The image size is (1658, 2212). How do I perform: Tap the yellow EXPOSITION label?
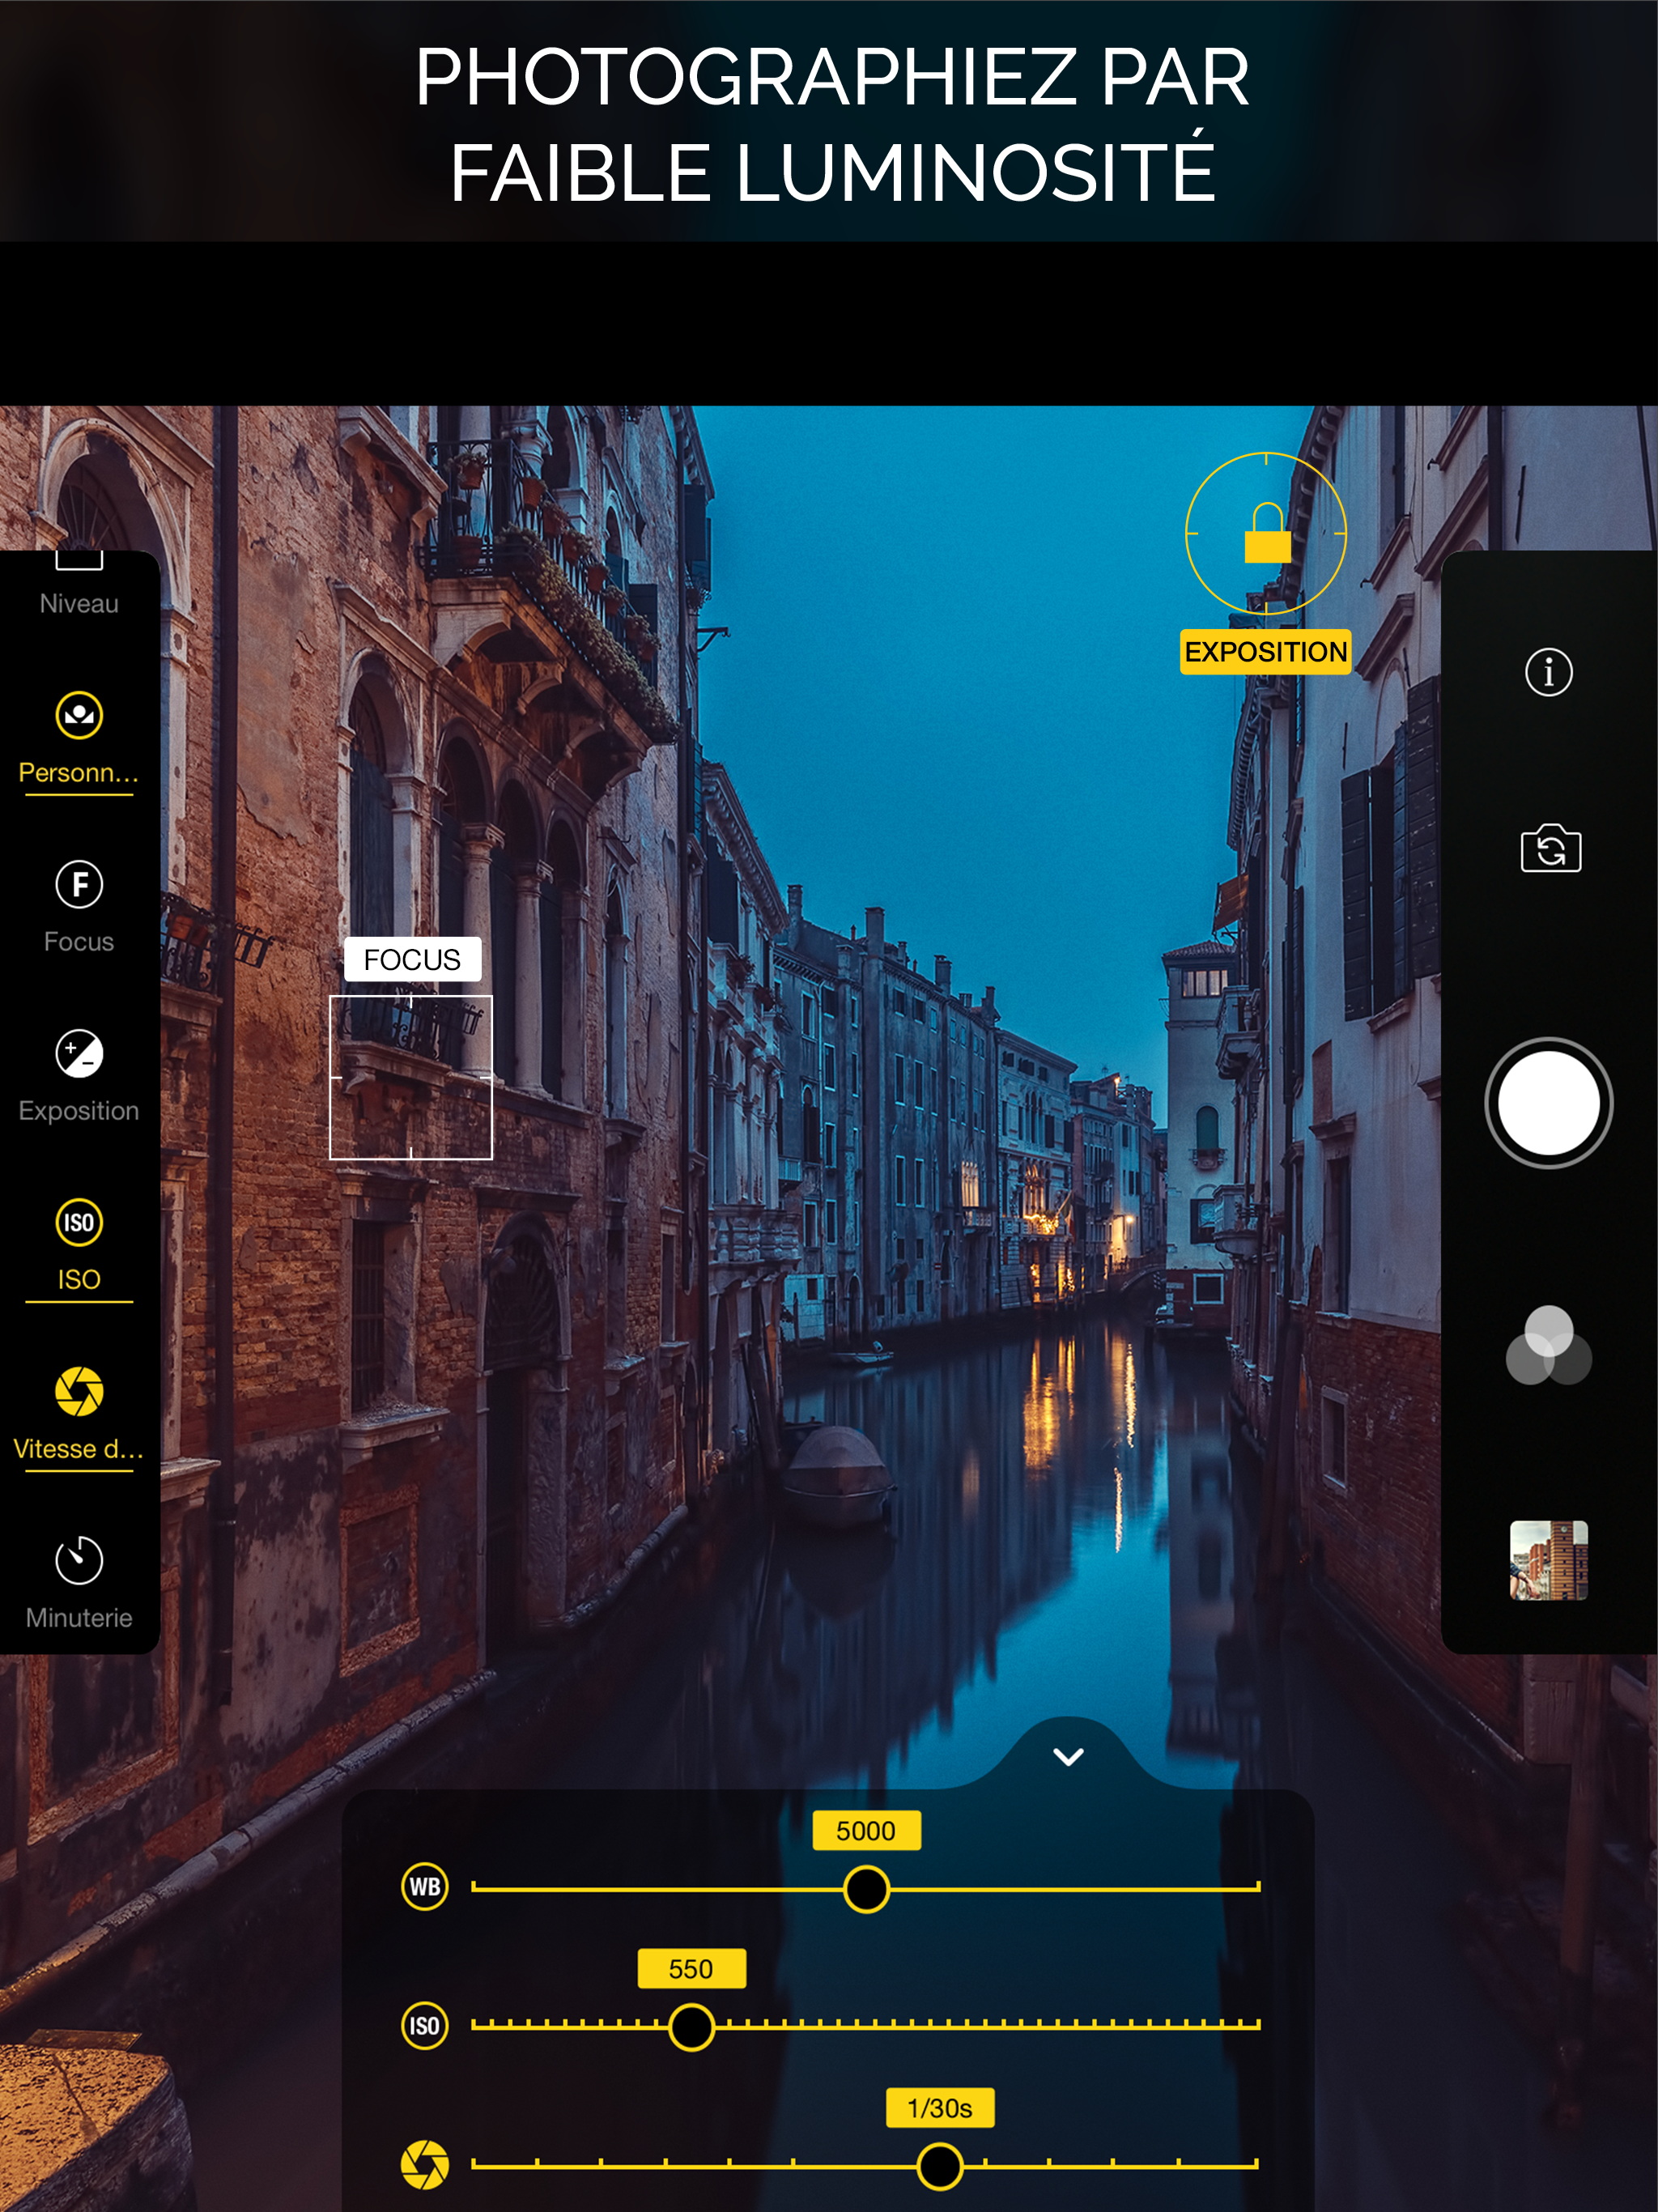1266,652
